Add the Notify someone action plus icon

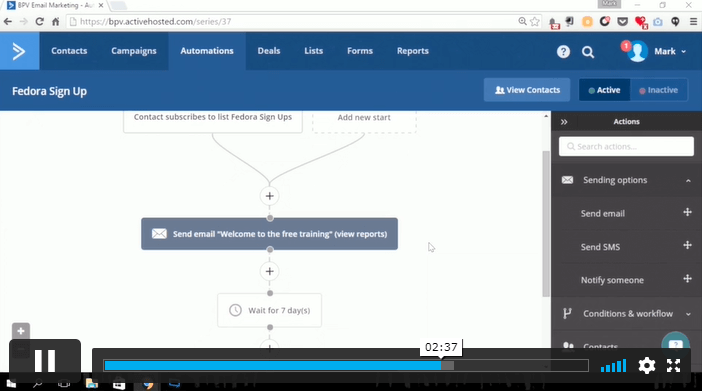[x=687, y=279]
